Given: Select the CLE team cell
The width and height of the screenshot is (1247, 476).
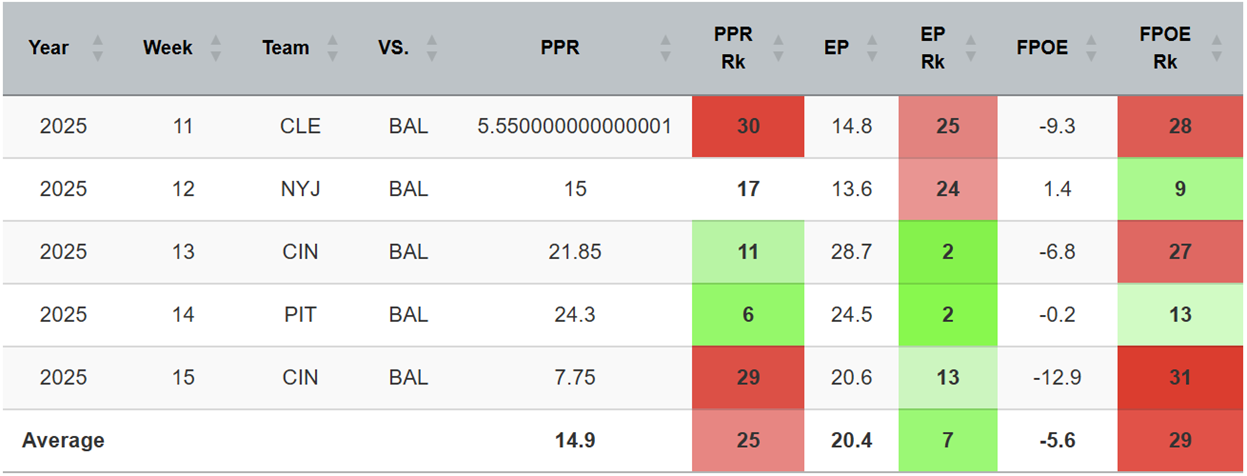Looking at the screenshot, I should (x=299, y=127).
